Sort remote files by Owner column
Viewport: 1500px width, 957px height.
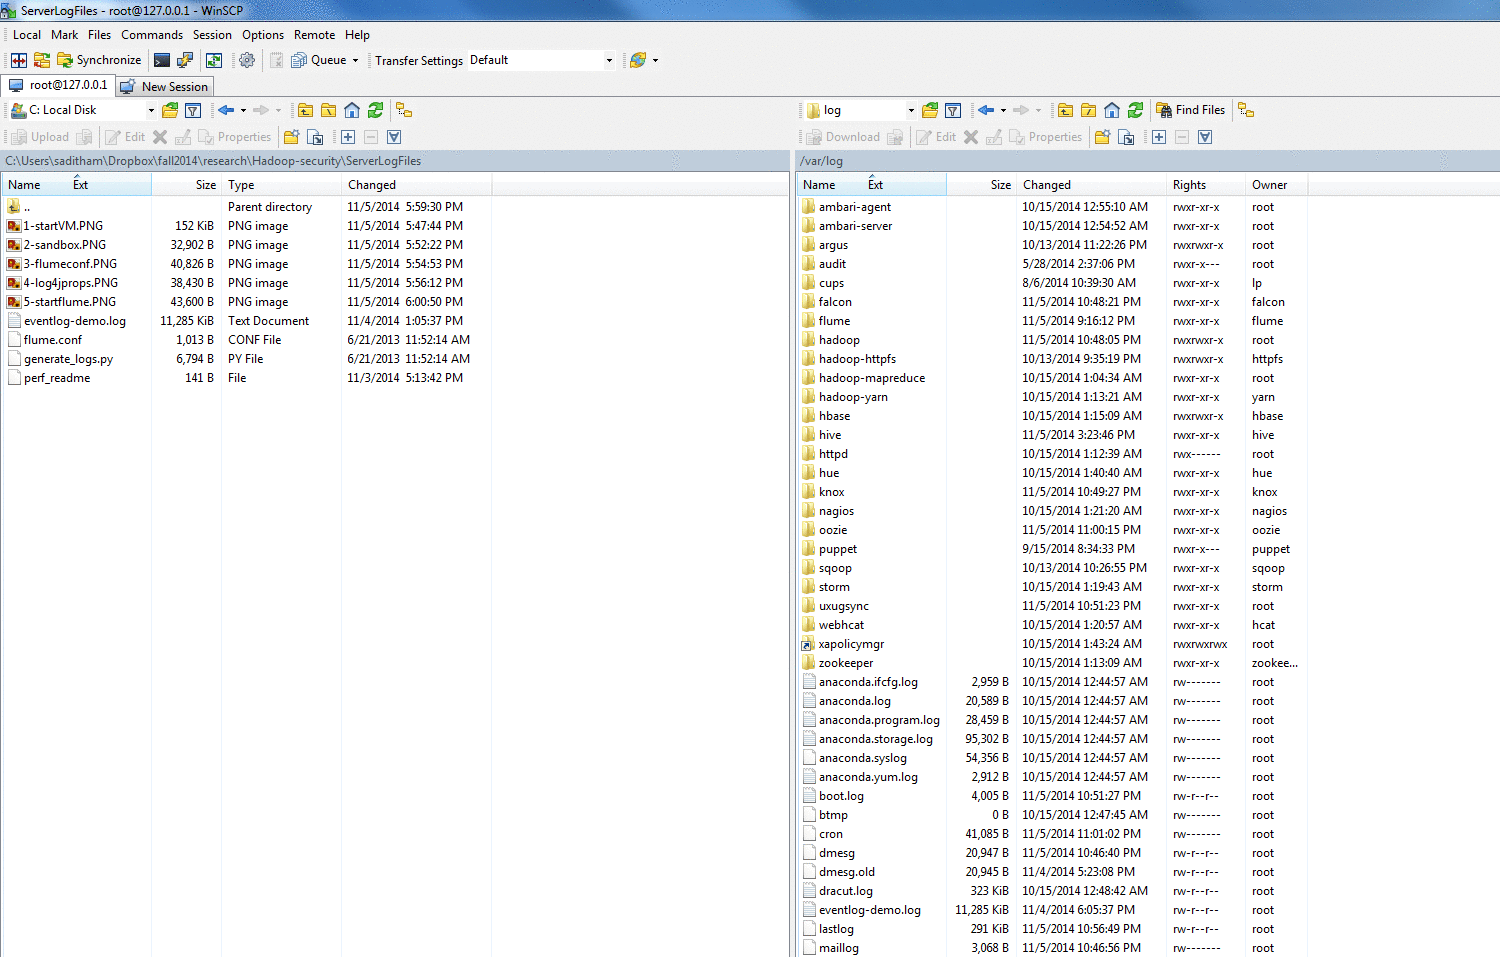pyautogui.click(x=1276, y=185)
